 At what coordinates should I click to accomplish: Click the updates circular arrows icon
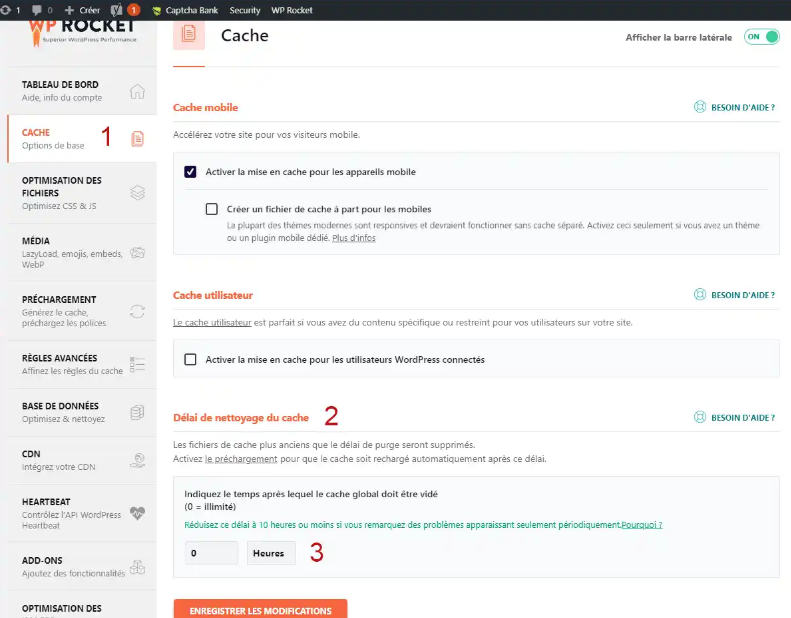6,10
